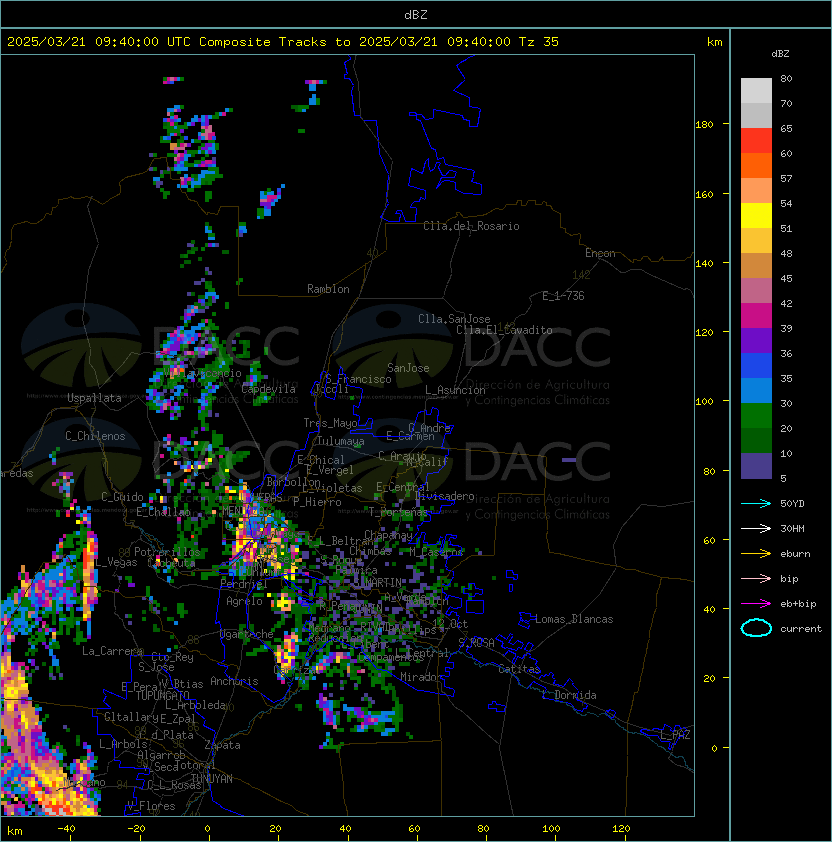
Task: Pick the purple 39–36 dBZ legend swatch
Action: pyautogui.click(x=756, y=341)
